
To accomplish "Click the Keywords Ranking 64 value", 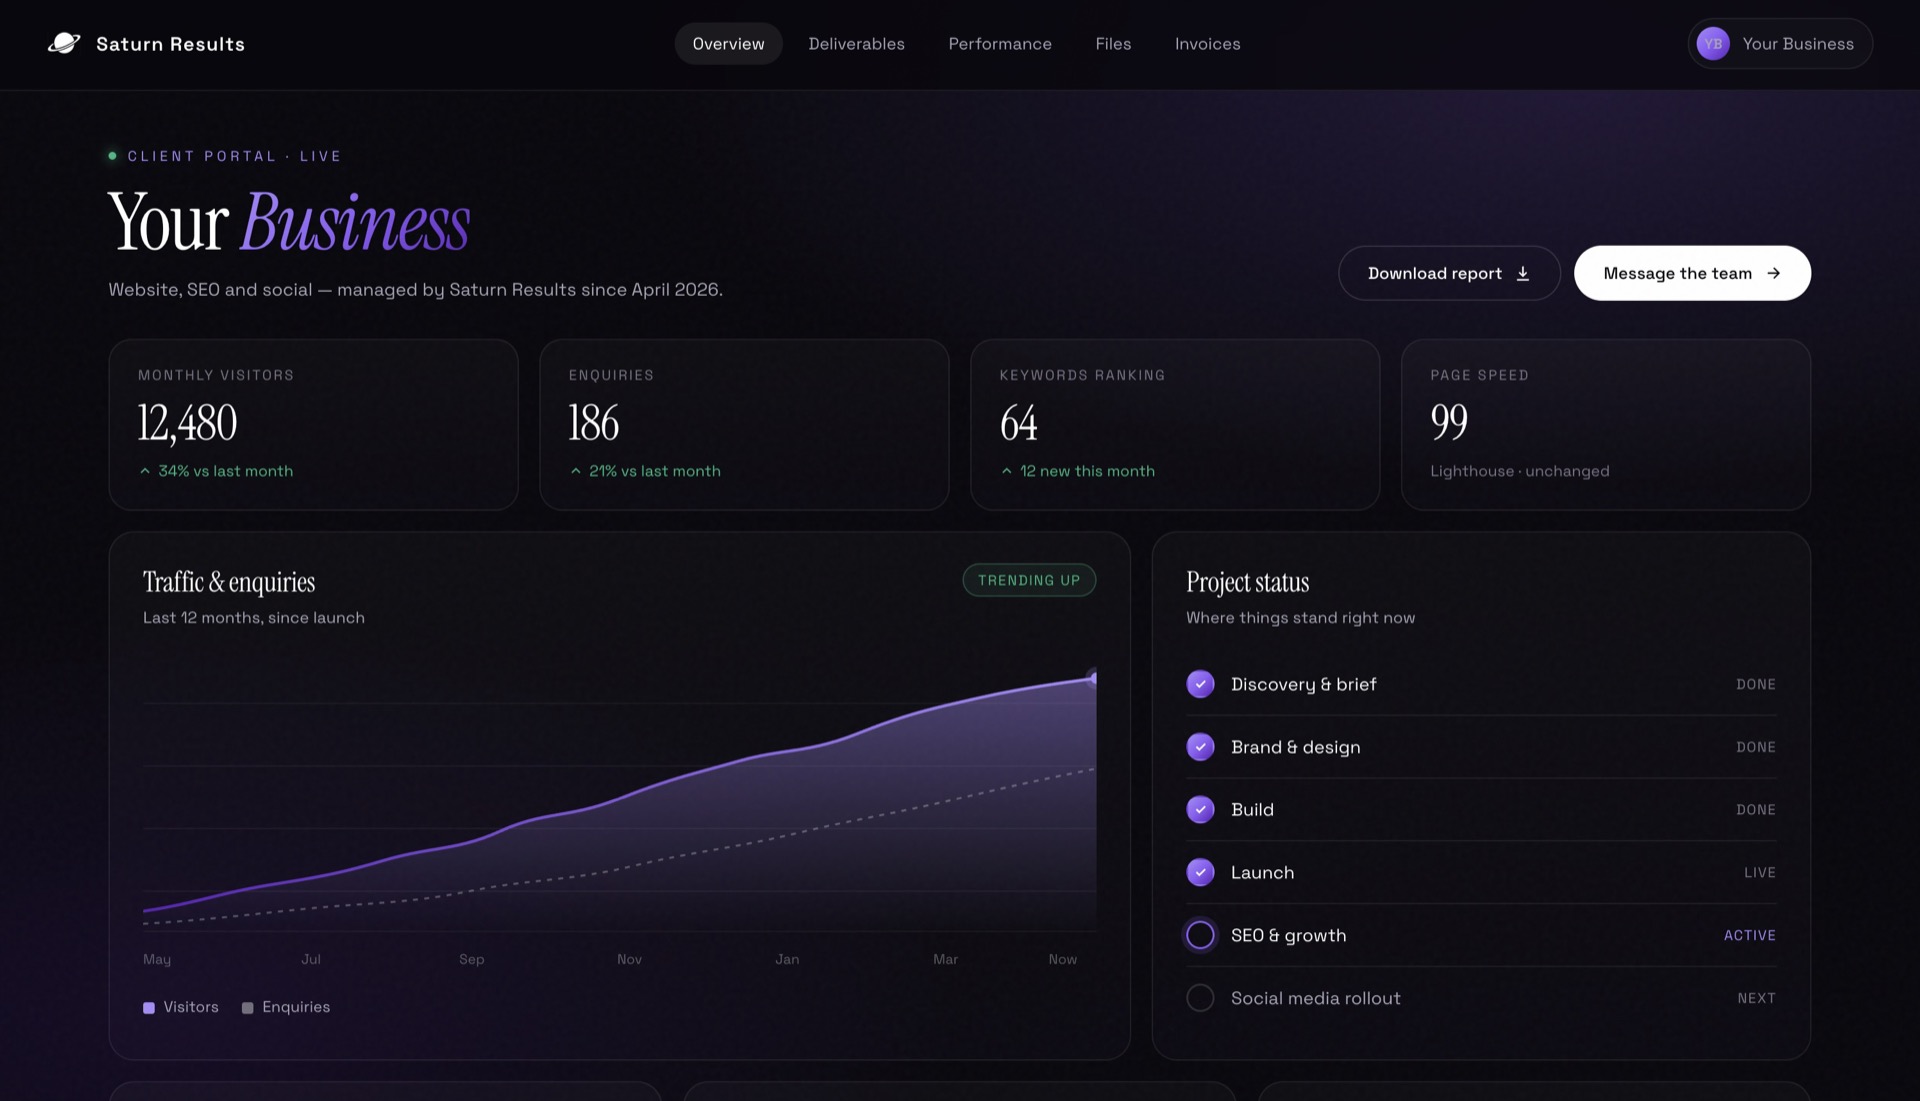I will [1019, 422].
